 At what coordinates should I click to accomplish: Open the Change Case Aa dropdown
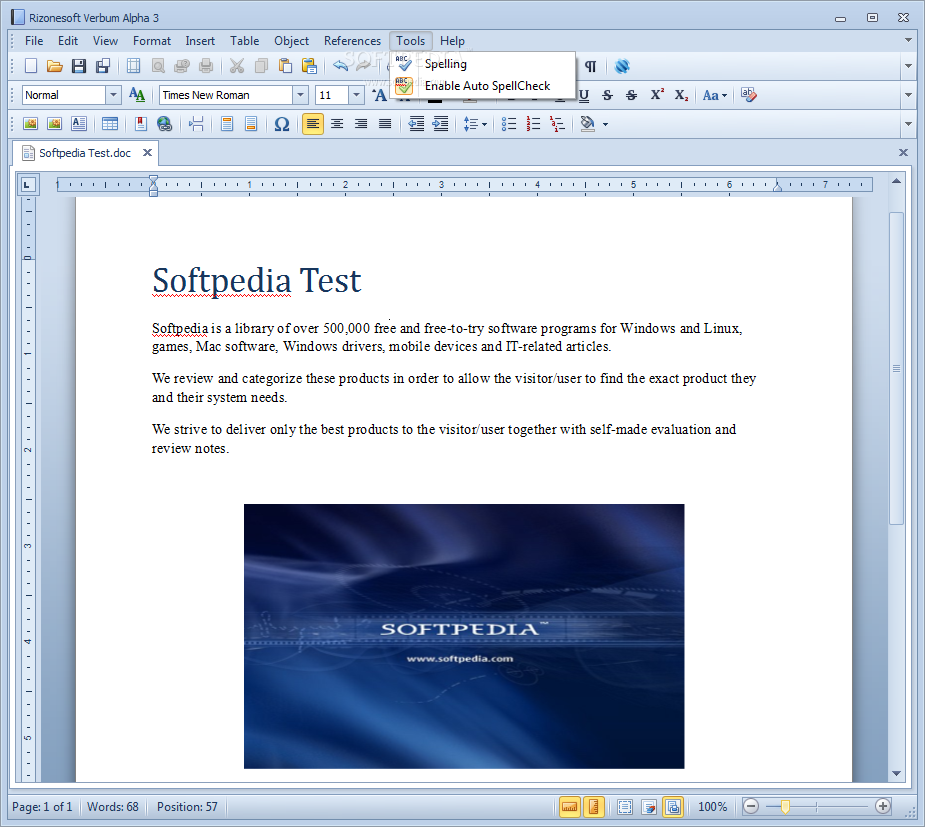tap(714, 95)
